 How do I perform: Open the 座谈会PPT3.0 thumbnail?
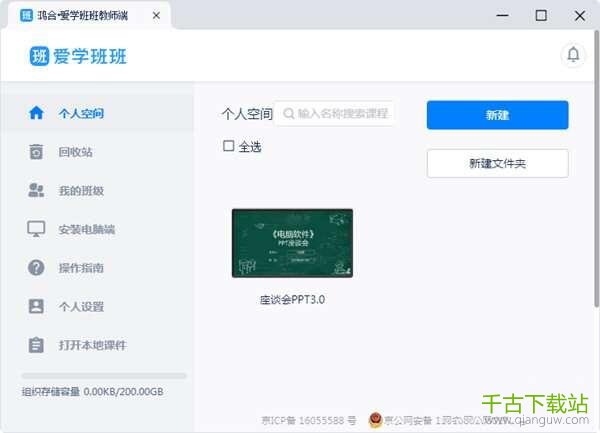[x=292, y=243]
